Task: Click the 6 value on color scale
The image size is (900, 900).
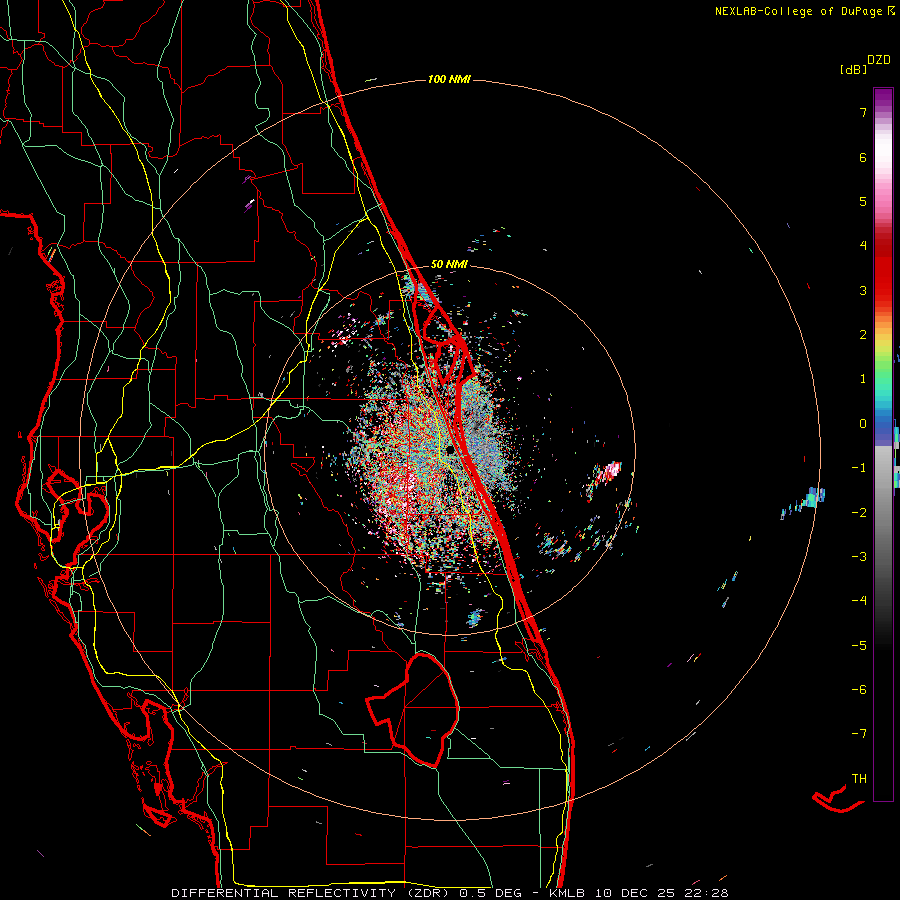Action: click(x=863, y=157)
